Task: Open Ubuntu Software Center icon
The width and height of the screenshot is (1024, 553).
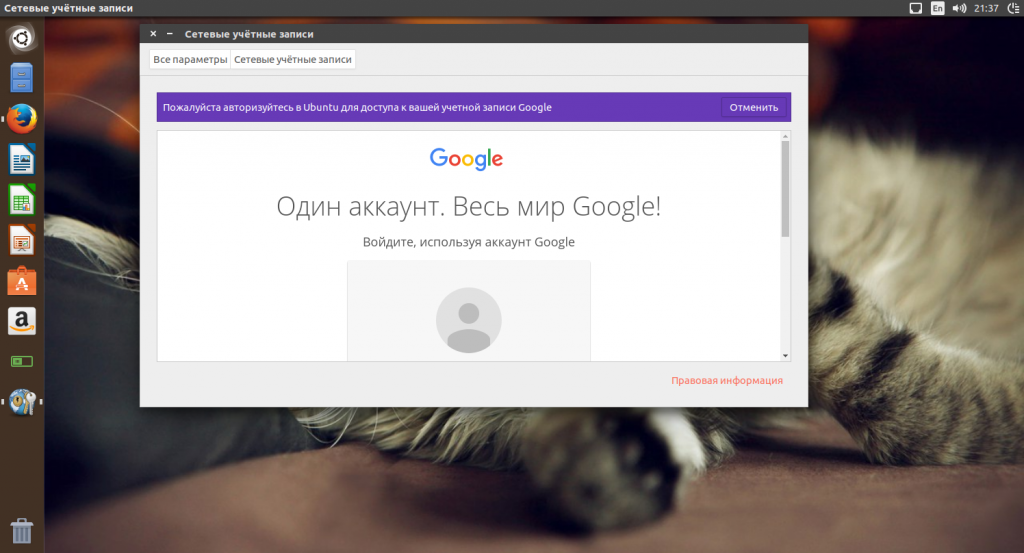Action: pyautogui.click(x=22, y=281)
